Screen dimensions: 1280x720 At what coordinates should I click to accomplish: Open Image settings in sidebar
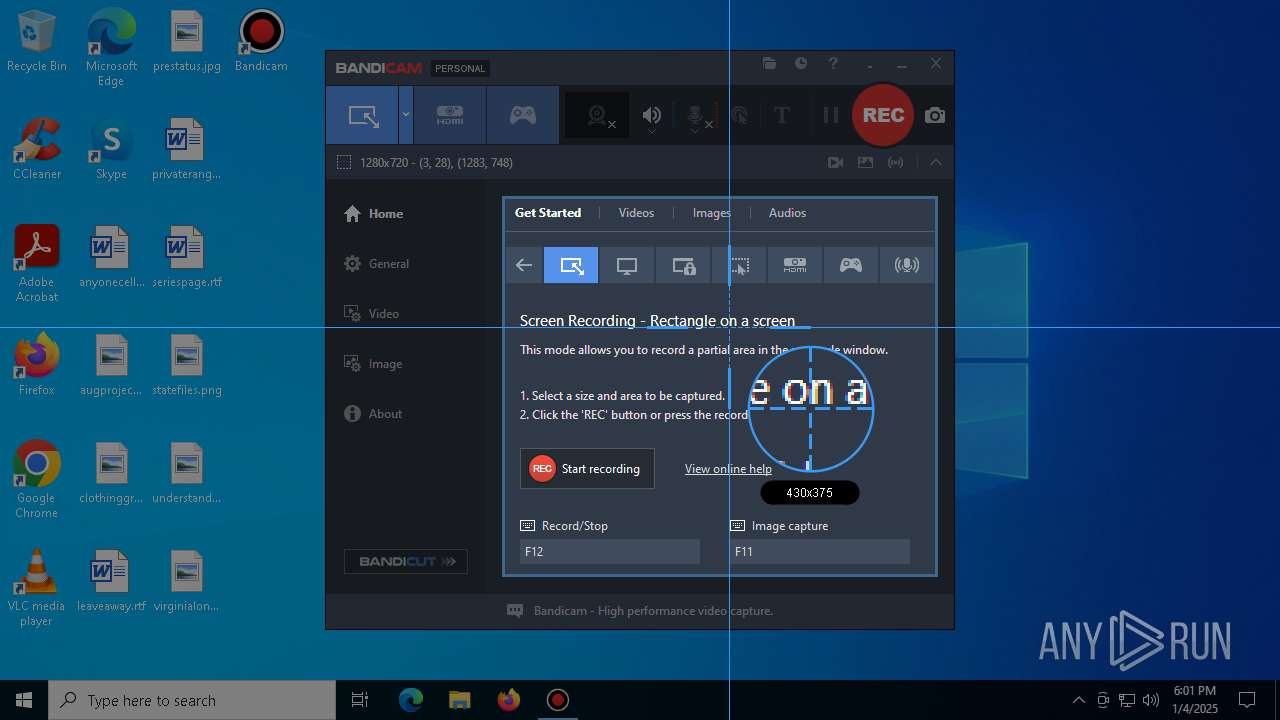[373, 363]
